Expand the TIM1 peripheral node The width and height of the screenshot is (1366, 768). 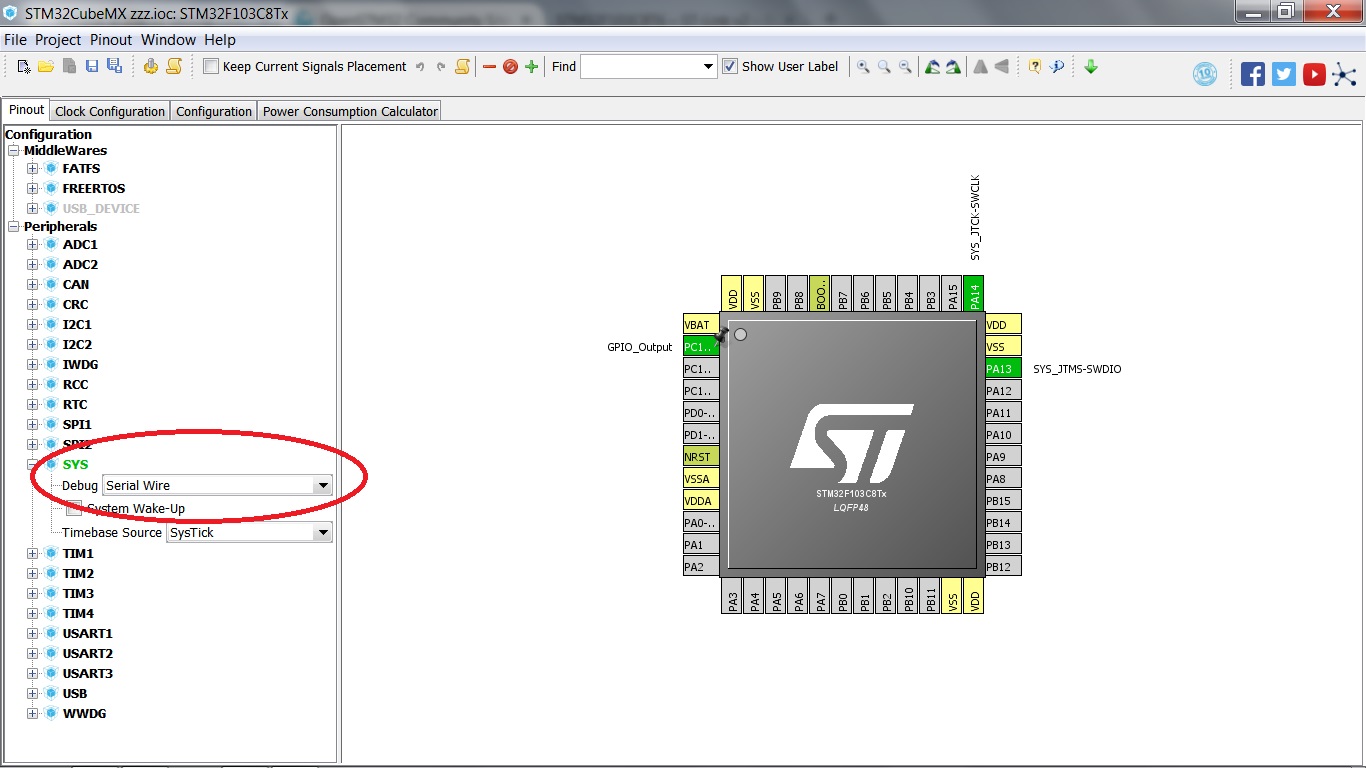tap(33, 553)
